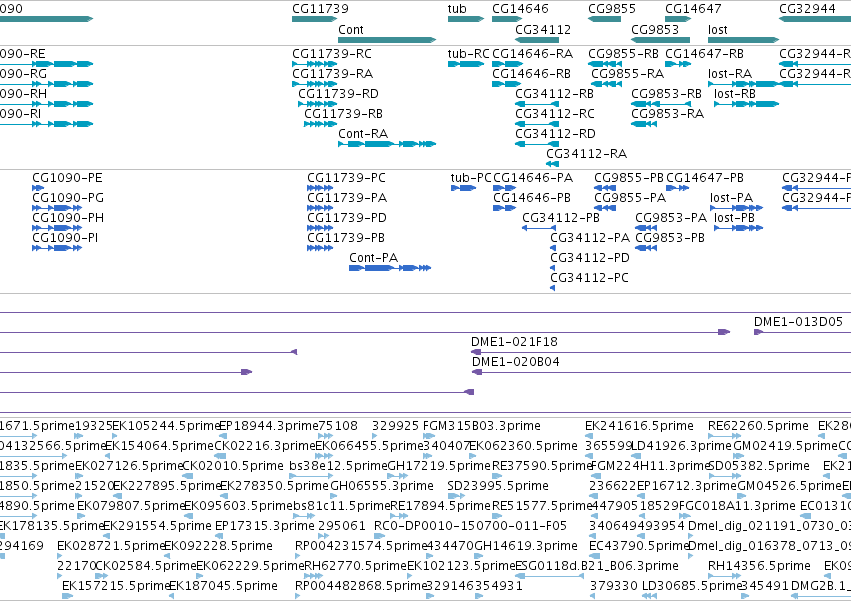Select the GH14619.3prime EST label
Viewport: 851px width, 601px height.
pos(526,546)
